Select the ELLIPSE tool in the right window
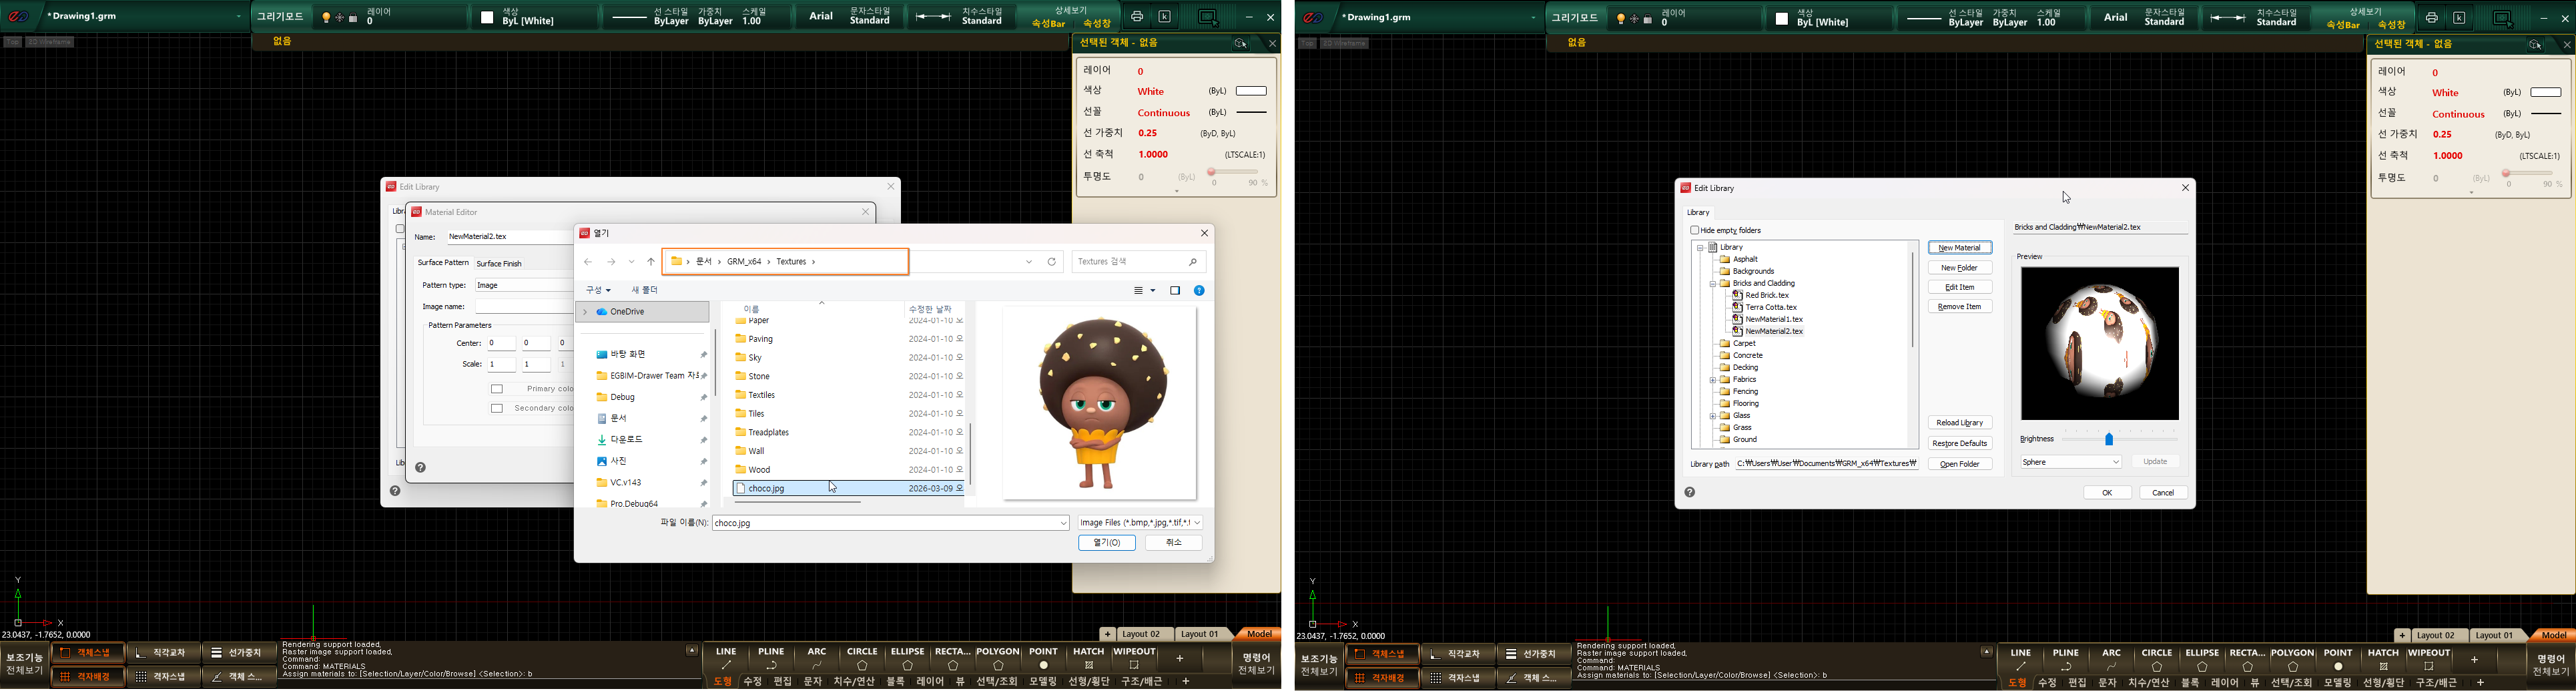 pos(2202,659)
